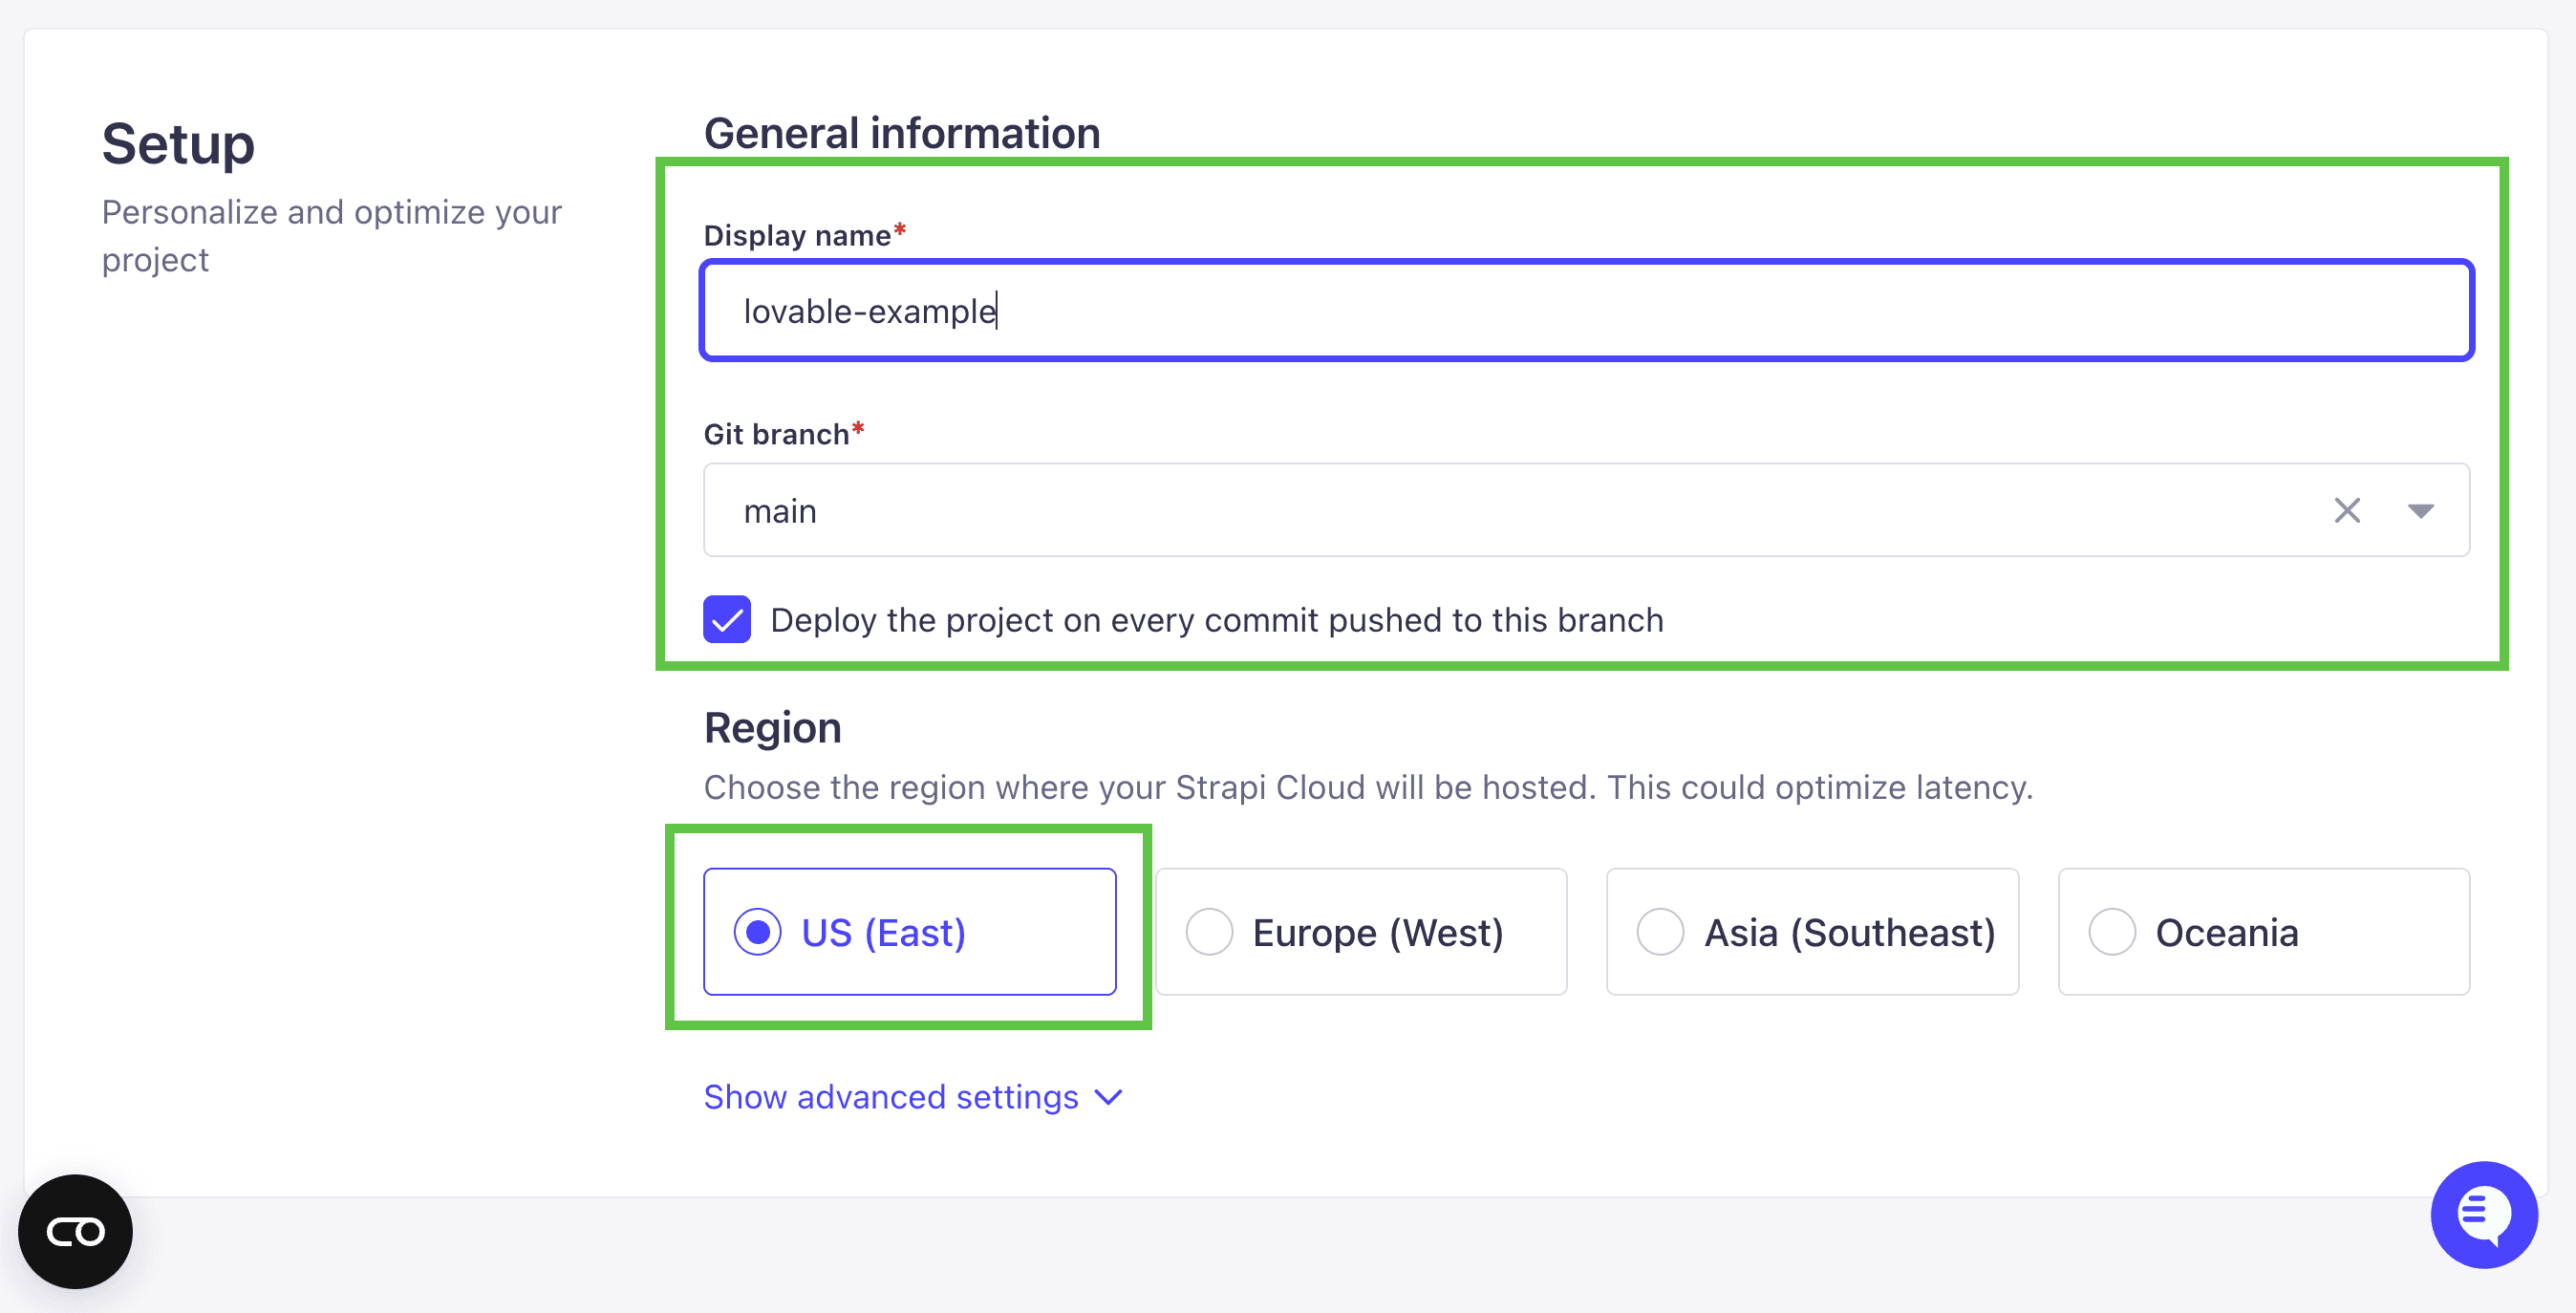Click 'Deploy the project on every commit' label
Image resolution: width=2576 pixels, height=1313 pixels.
[x=1217, y=620]
